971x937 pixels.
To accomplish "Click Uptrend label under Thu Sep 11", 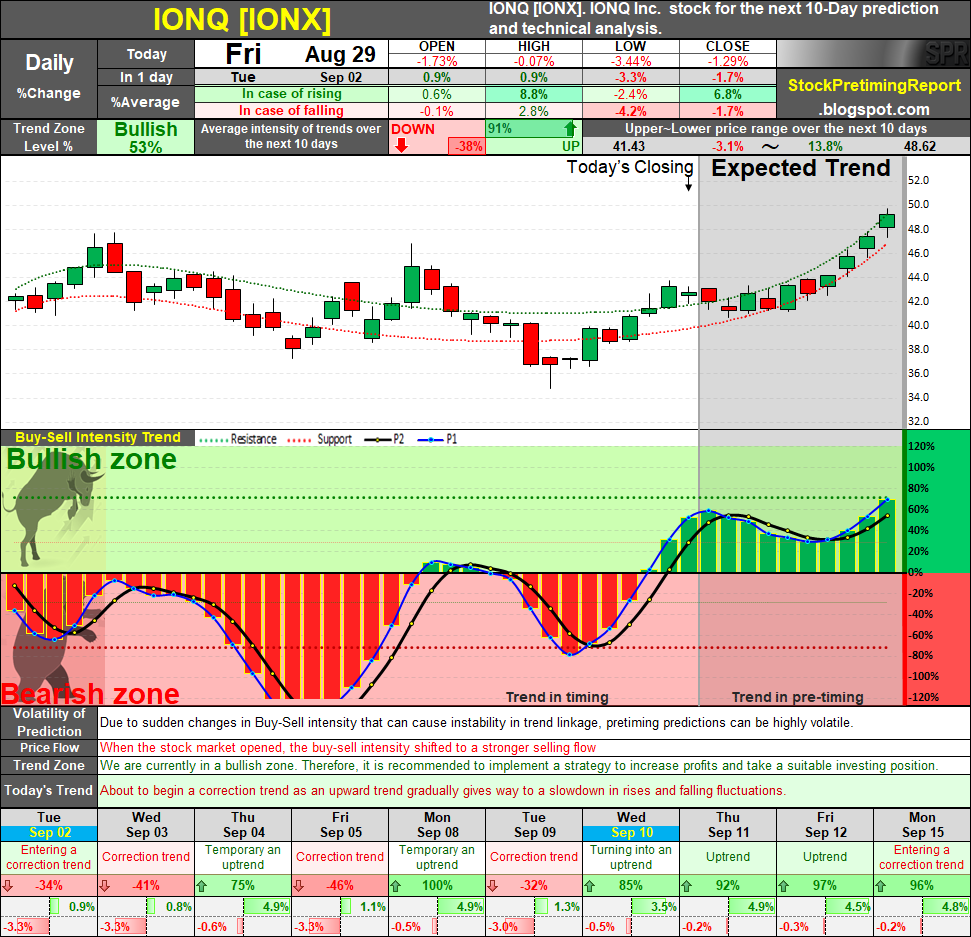I will [x=728, y=857].
